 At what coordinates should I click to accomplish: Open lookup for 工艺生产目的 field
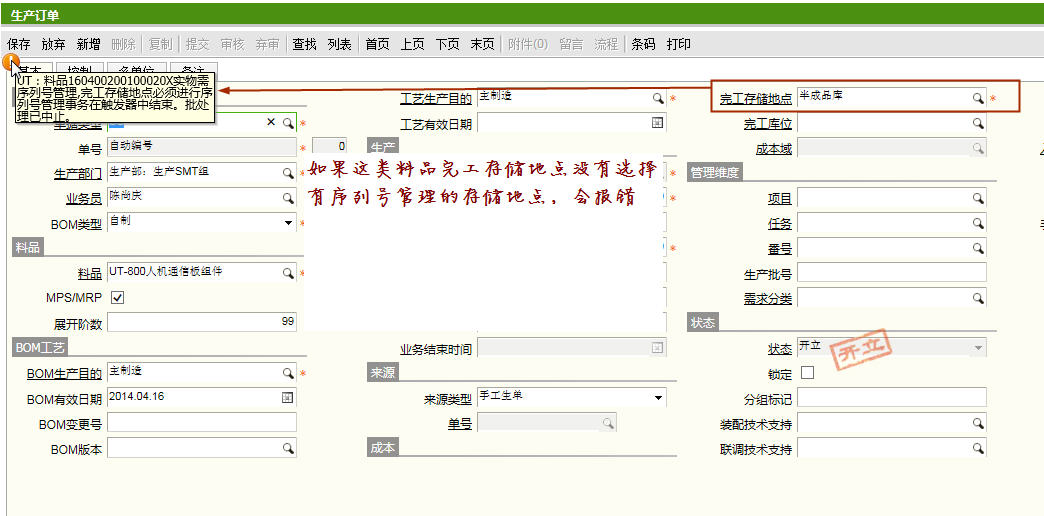(x=658, y=98)
